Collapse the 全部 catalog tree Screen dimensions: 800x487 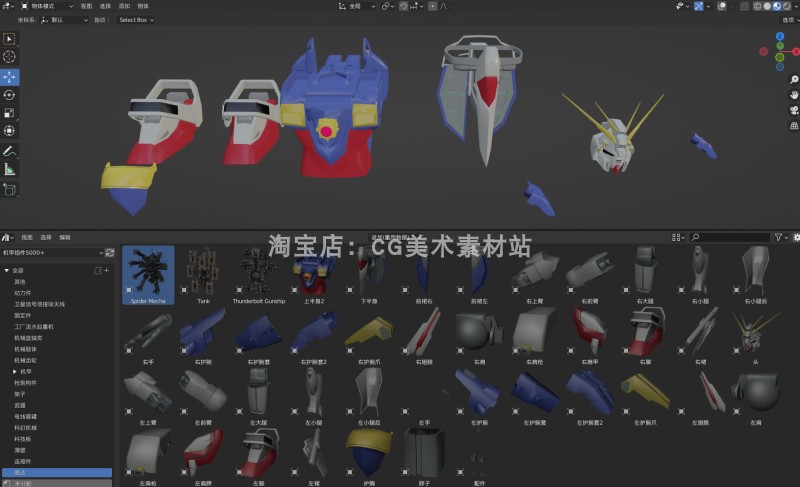7,270
